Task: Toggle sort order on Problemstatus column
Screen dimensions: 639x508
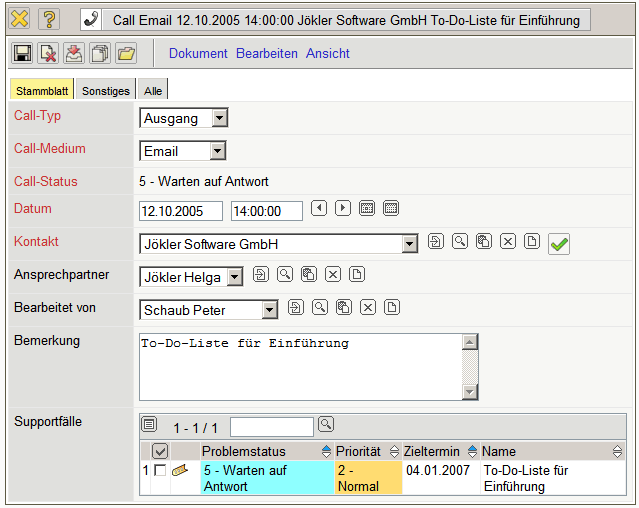Action: [326, 451]
